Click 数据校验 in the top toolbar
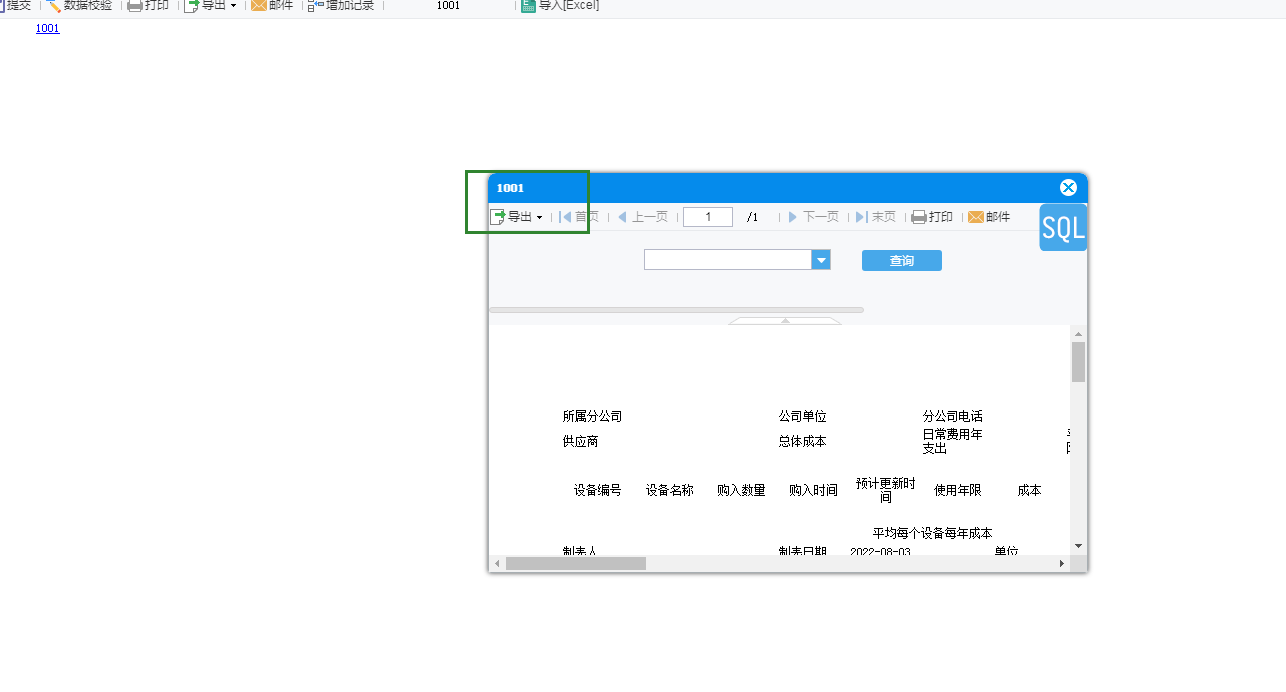Screen dimensions: 1286x692 79,5
